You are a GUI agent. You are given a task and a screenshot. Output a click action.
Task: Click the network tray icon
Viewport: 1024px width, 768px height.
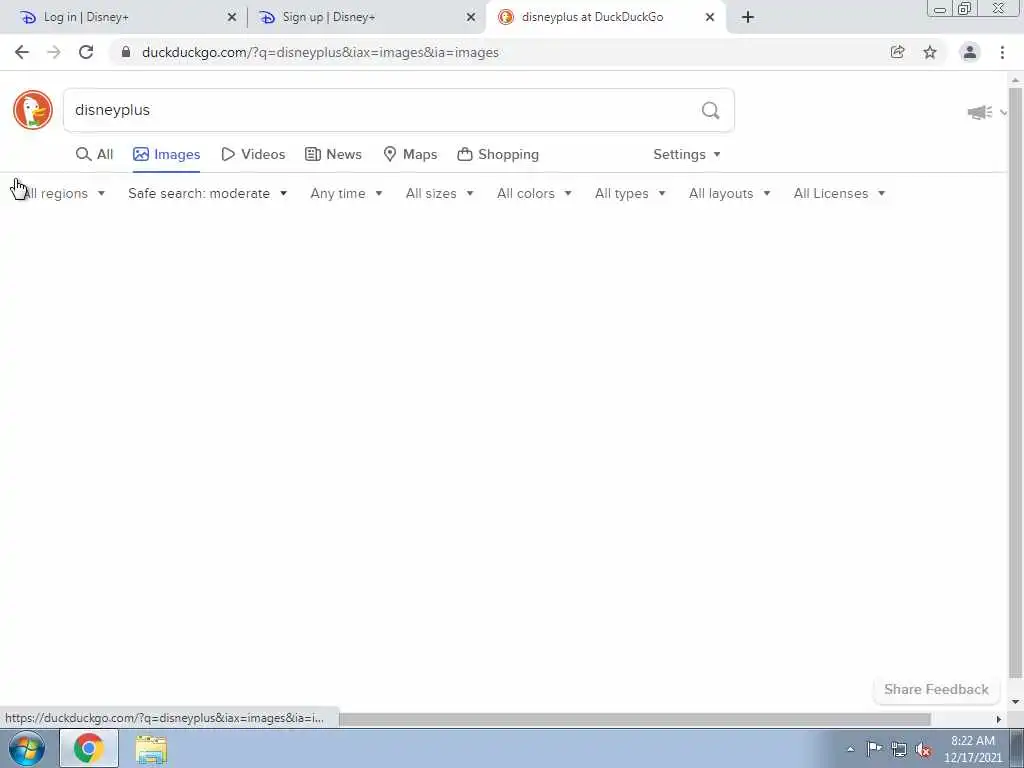(x=899, y=749)
